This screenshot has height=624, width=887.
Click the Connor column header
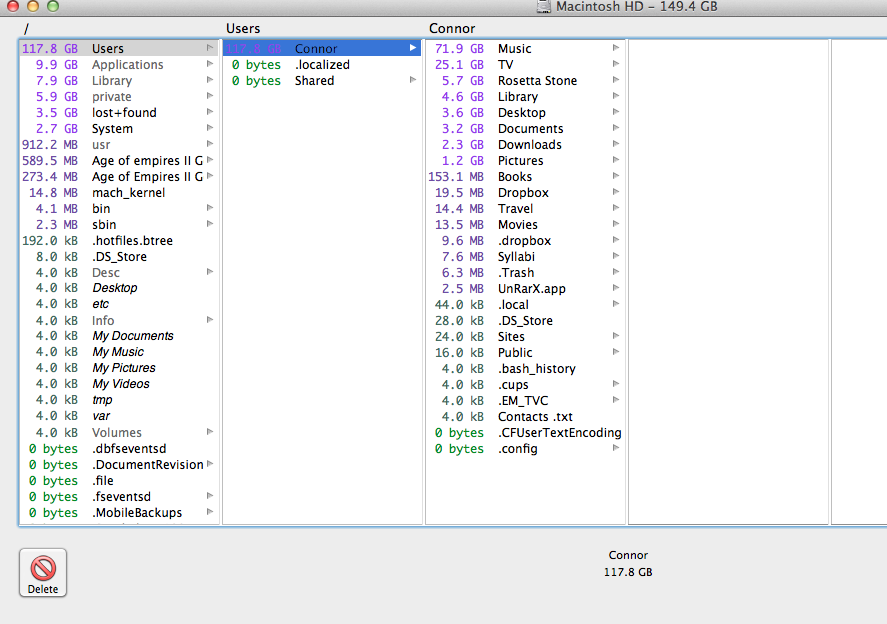(x=451, y=28)
